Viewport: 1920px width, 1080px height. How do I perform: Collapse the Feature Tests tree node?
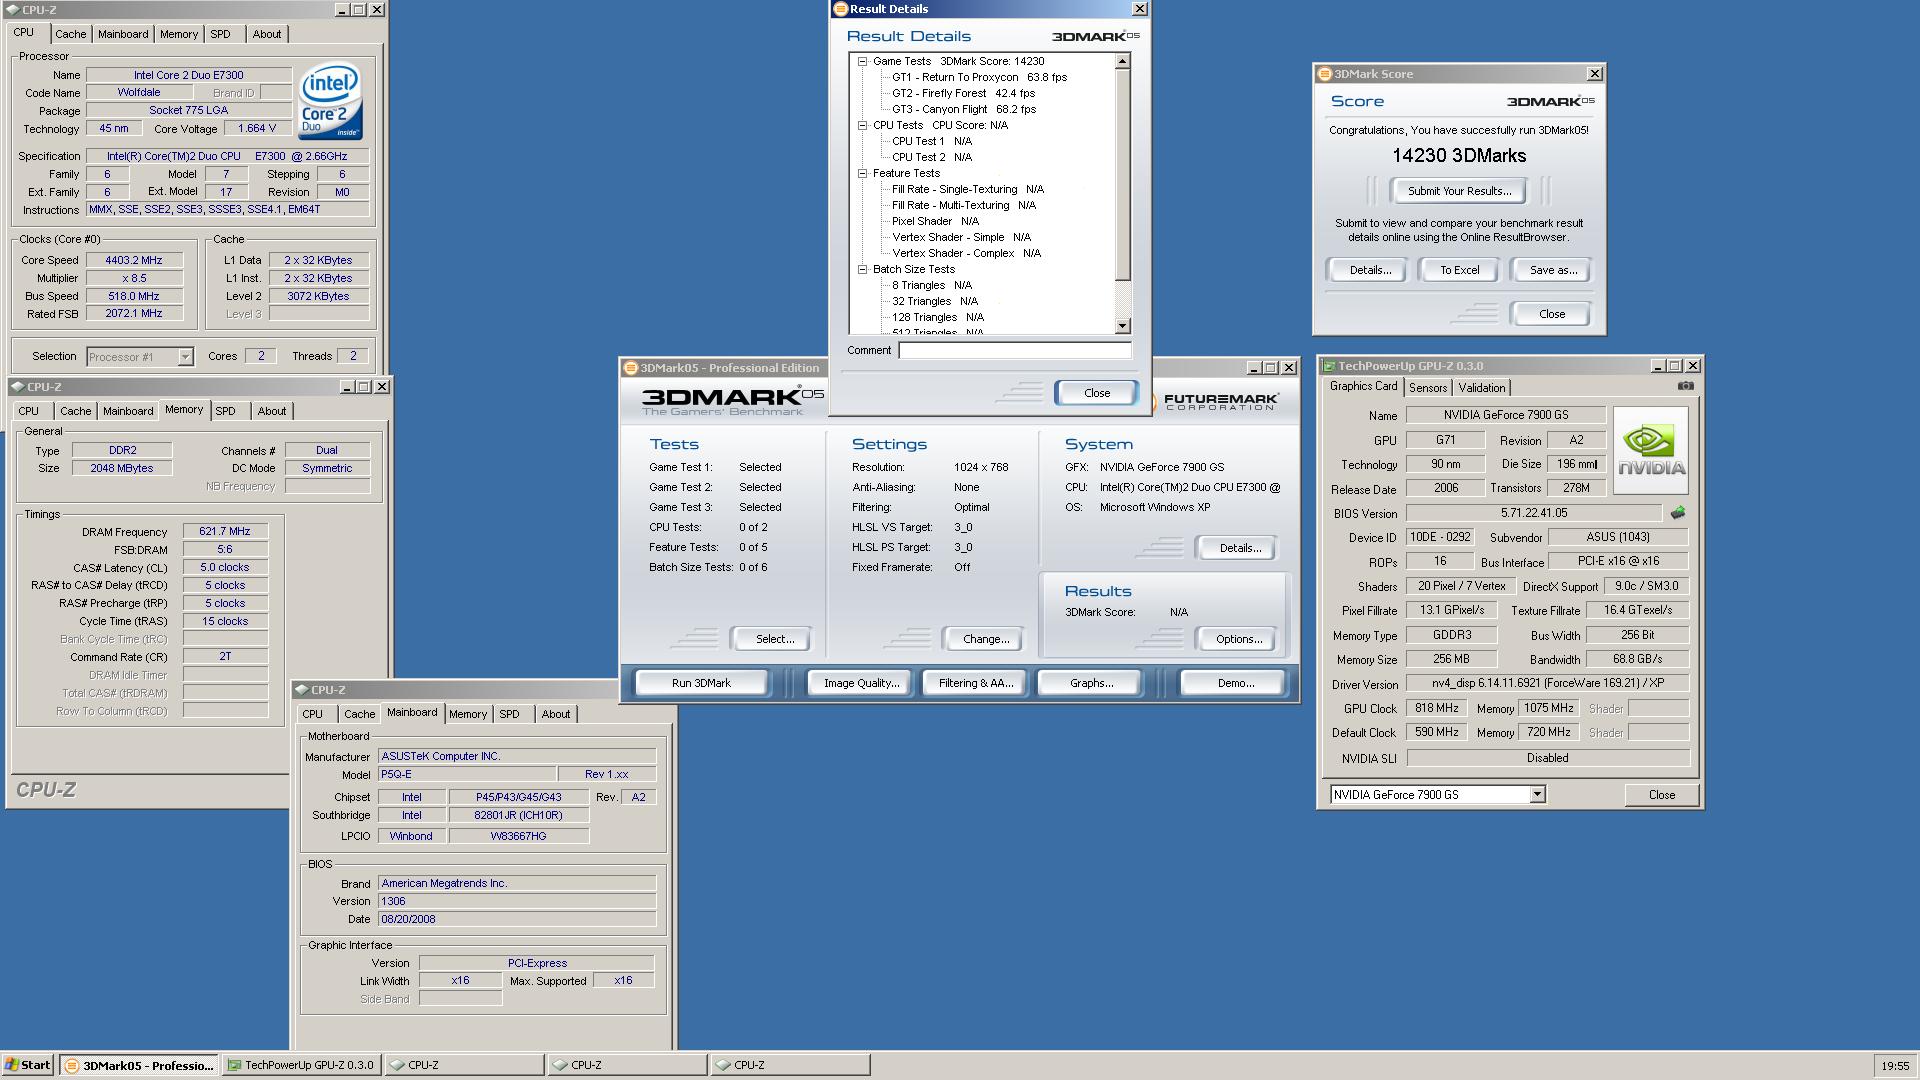[862, 173]
